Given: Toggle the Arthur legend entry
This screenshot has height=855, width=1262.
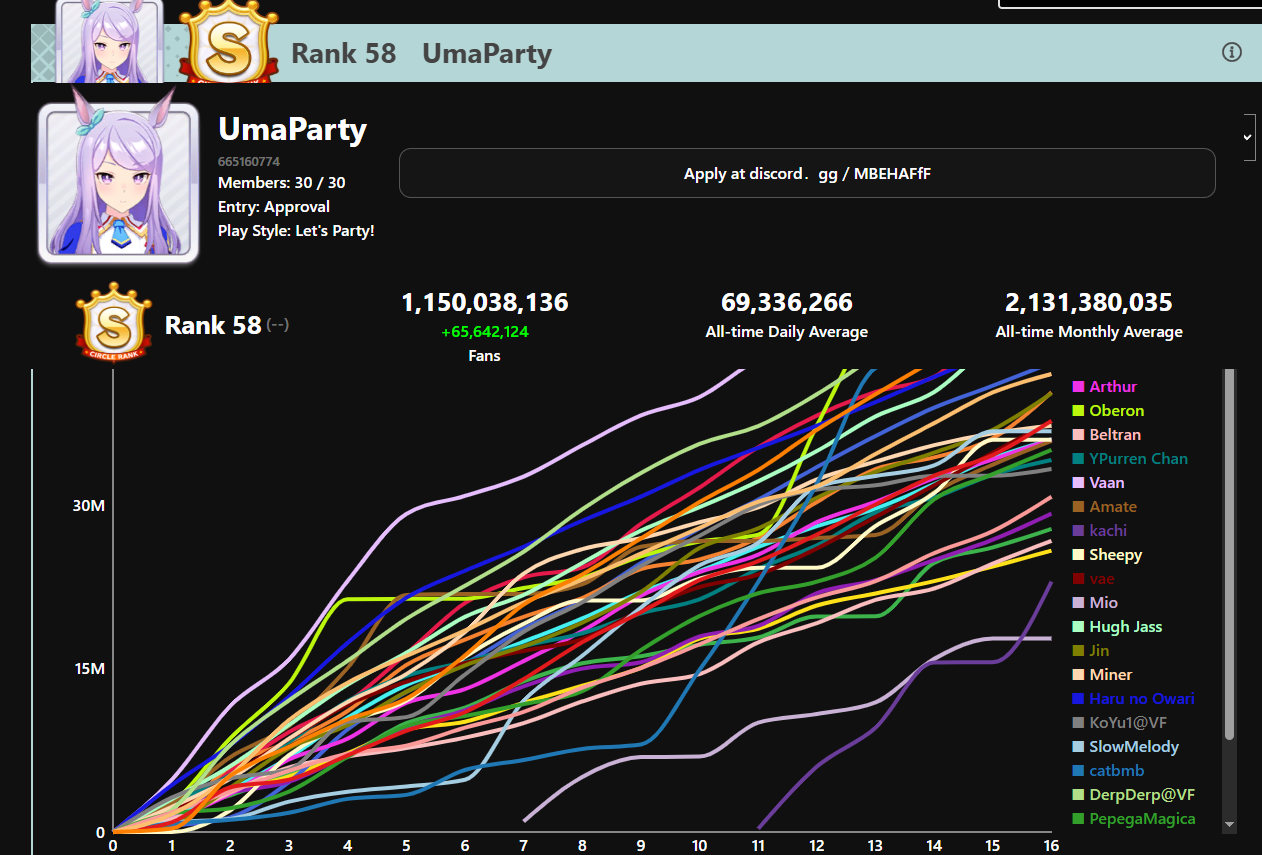Looking at the screenshot, I should 1105,387.
